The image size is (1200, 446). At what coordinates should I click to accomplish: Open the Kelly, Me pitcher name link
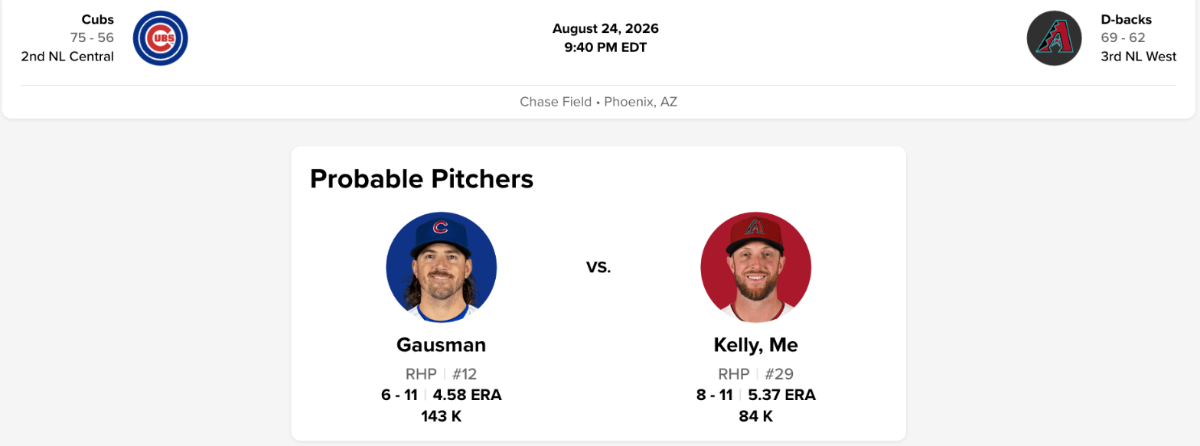[756, 345]
